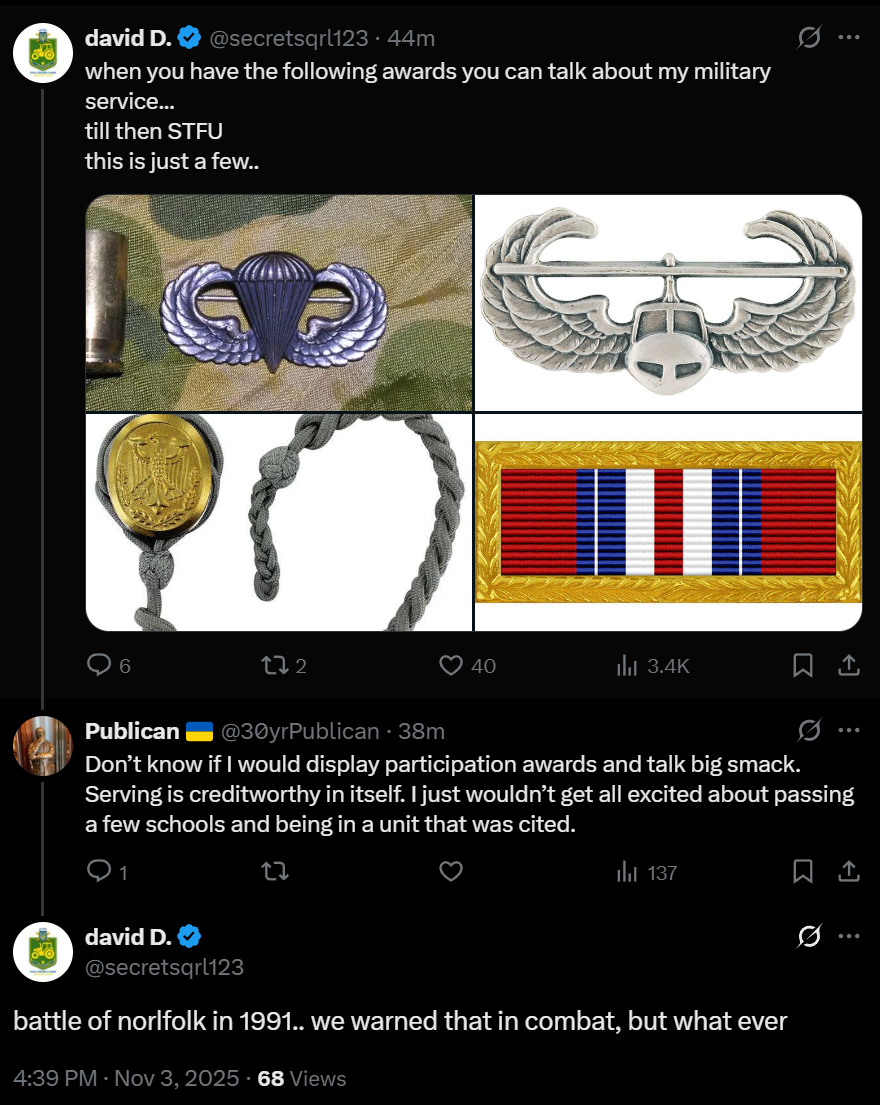The width and height of the screenshot is (880, 1105).
Task: Like Publican's reply
Action: pyautogui.click(x=451, y=872)
